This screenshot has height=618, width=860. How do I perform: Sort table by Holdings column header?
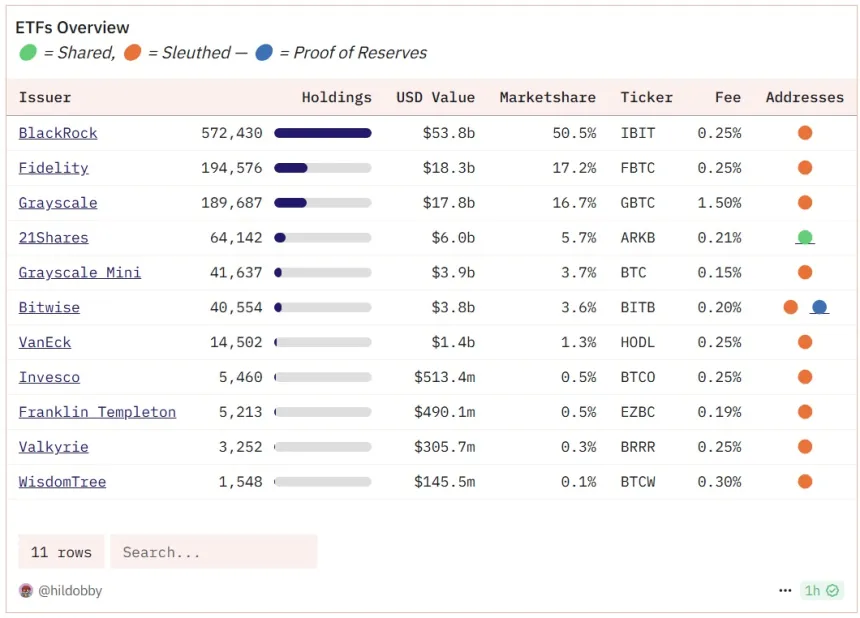pyautogui.click(x=336, y=97)
